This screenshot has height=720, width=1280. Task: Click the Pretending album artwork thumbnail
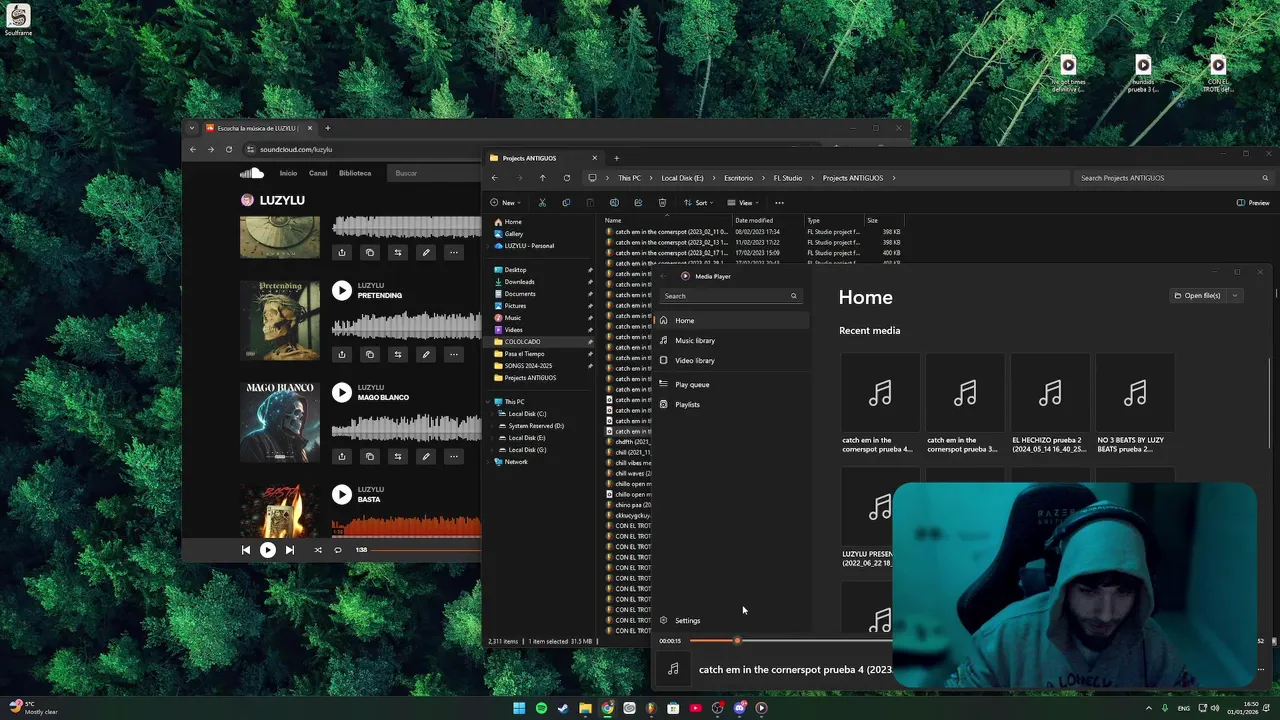(280, 320)
